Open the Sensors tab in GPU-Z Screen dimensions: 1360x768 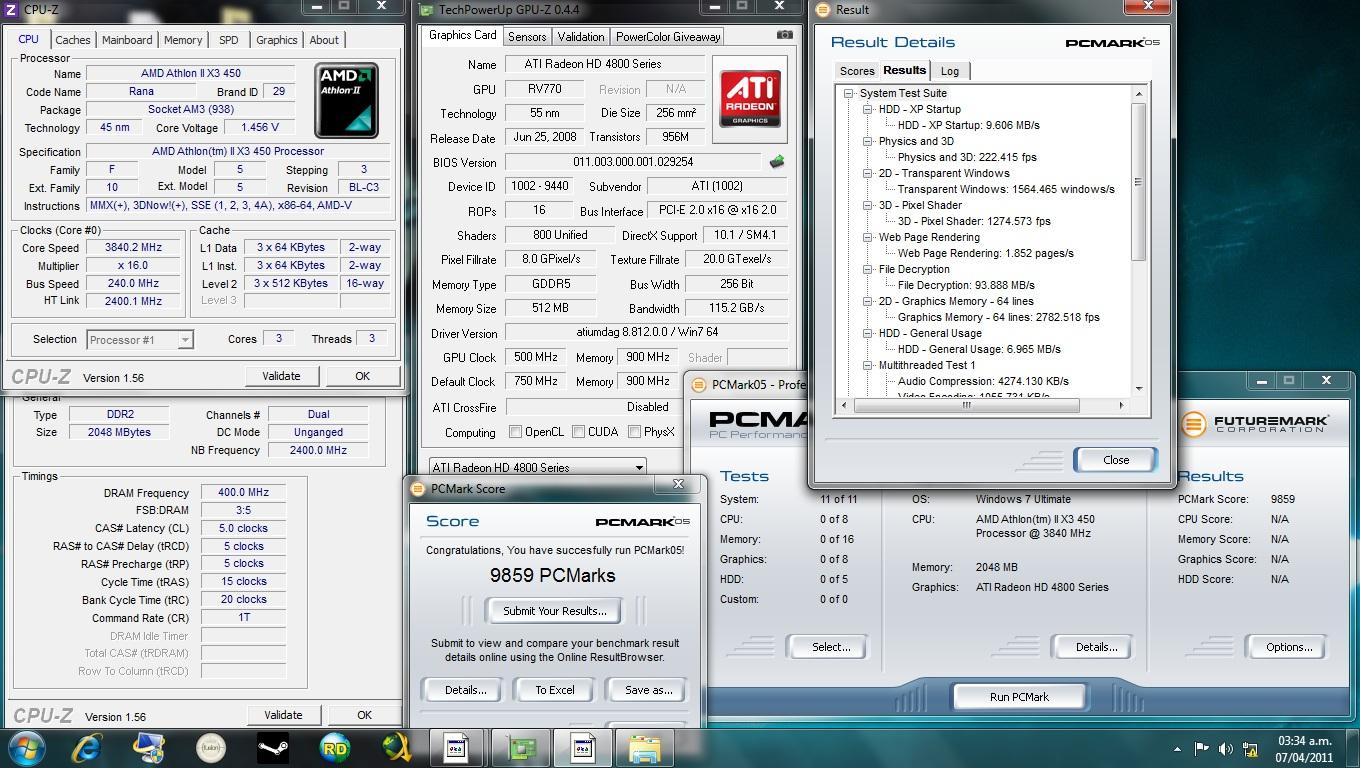pyautogui.click(x=527, y=37)
